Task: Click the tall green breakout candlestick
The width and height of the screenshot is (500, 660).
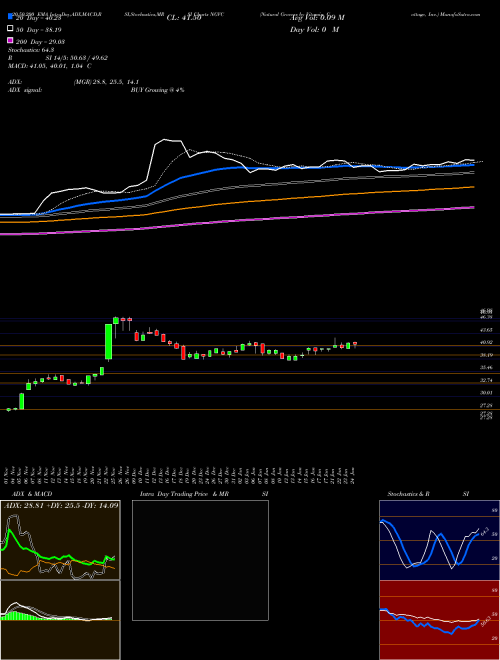Action: [109, 341]
